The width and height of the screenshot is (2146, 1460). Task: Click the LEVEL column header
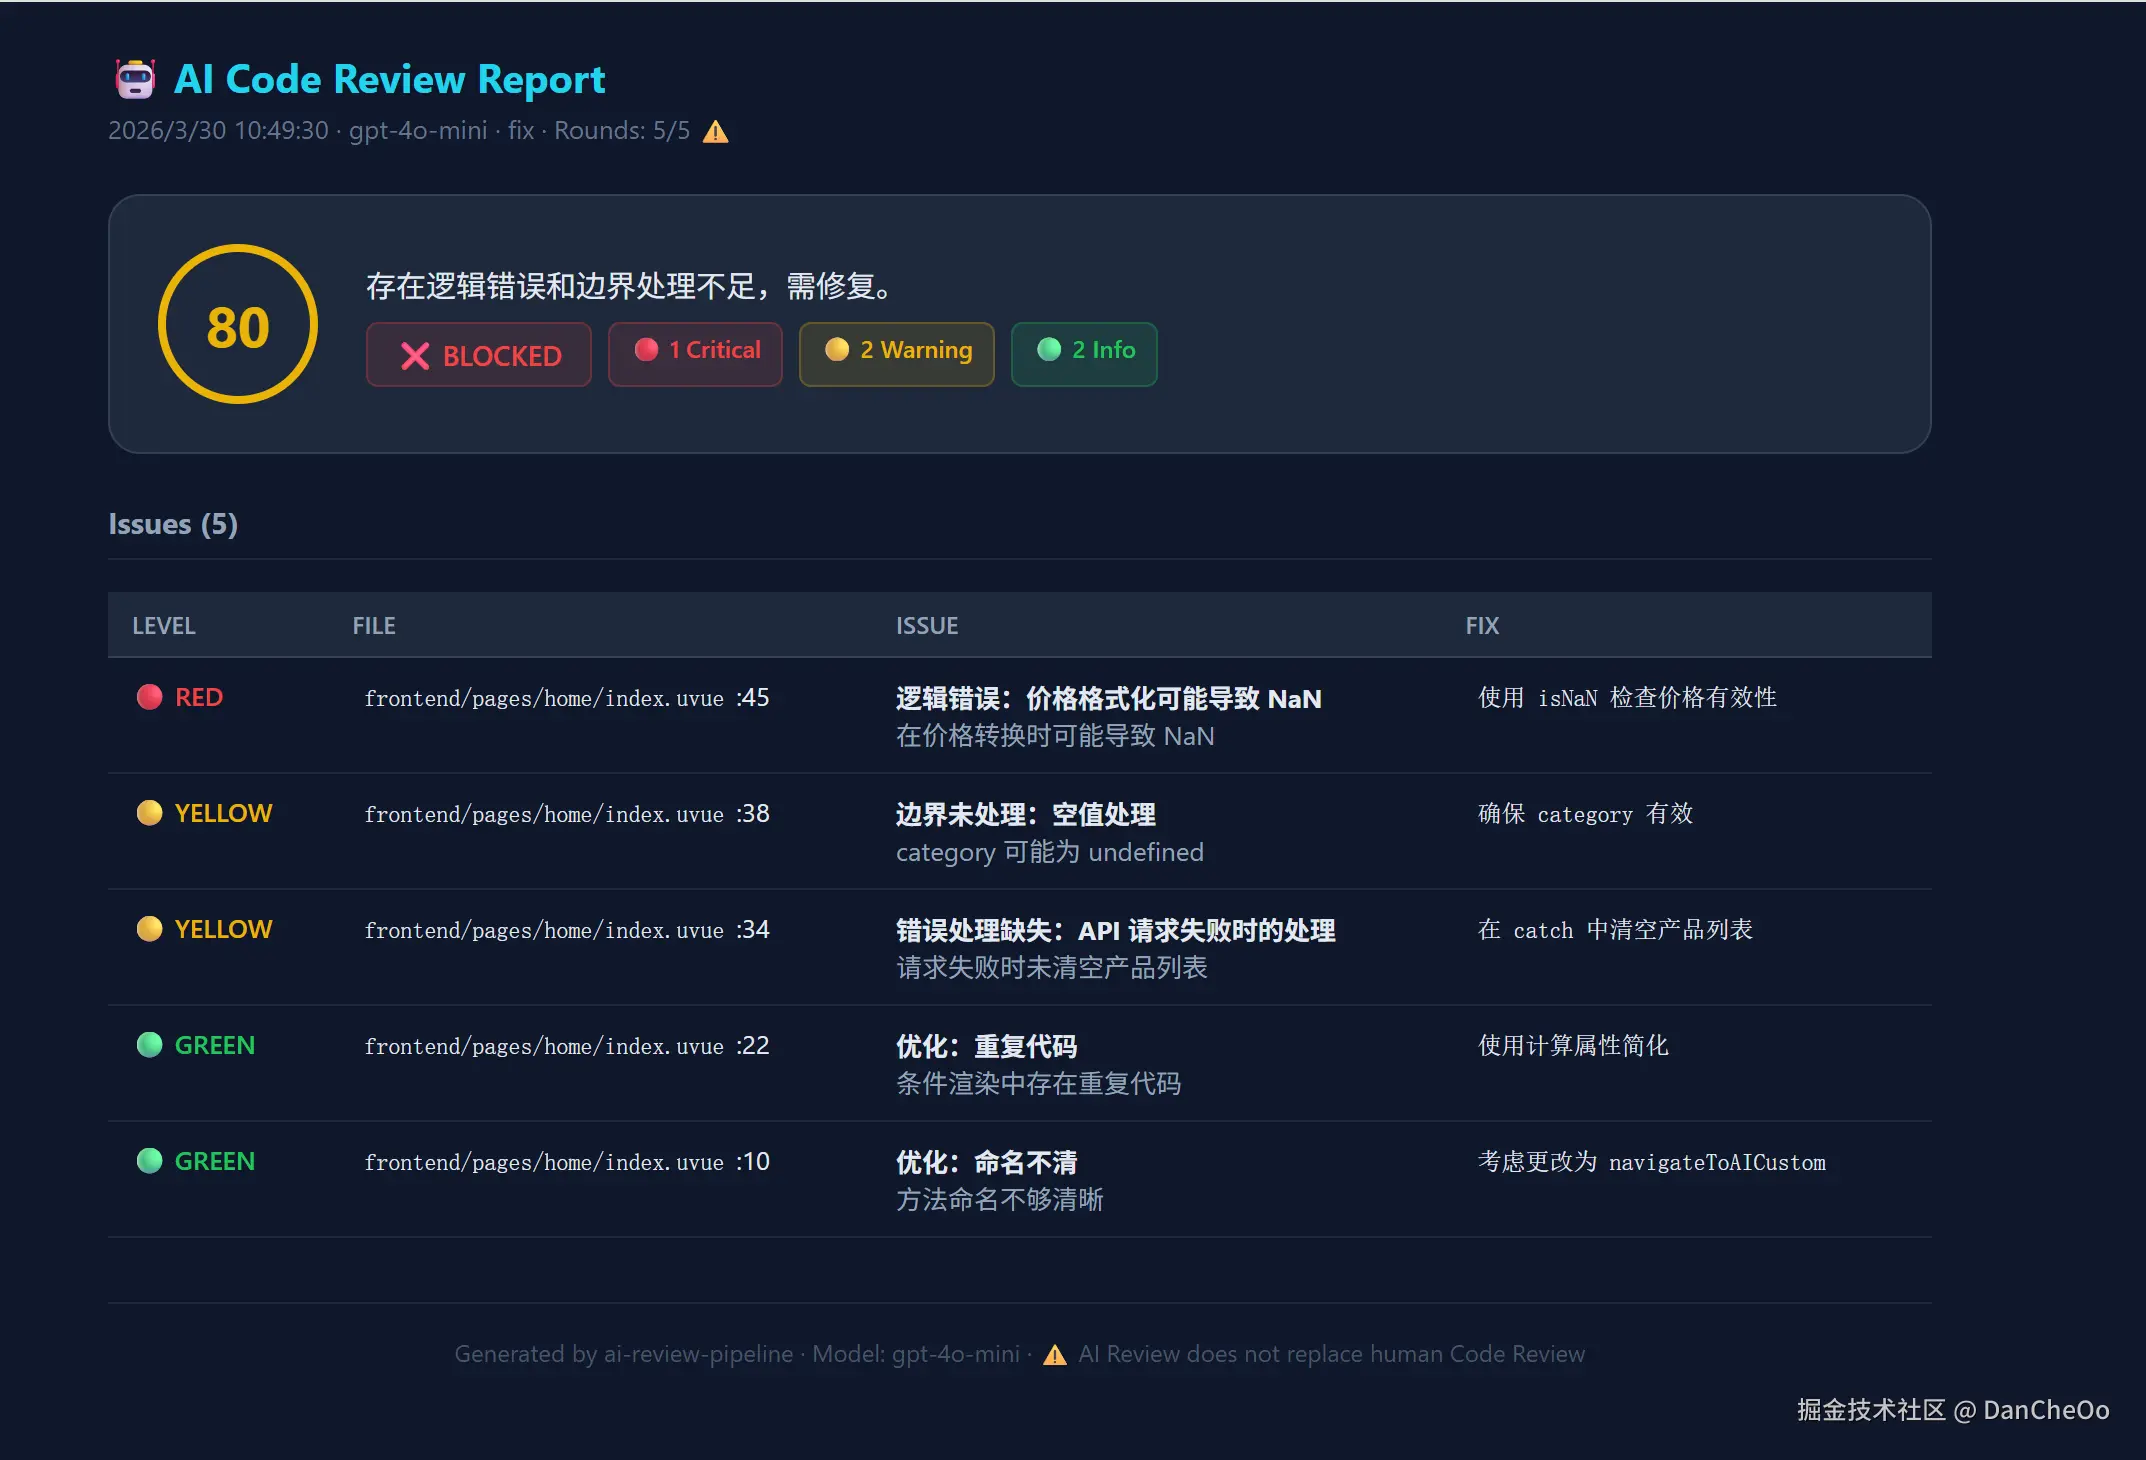[x=164, y=626]
